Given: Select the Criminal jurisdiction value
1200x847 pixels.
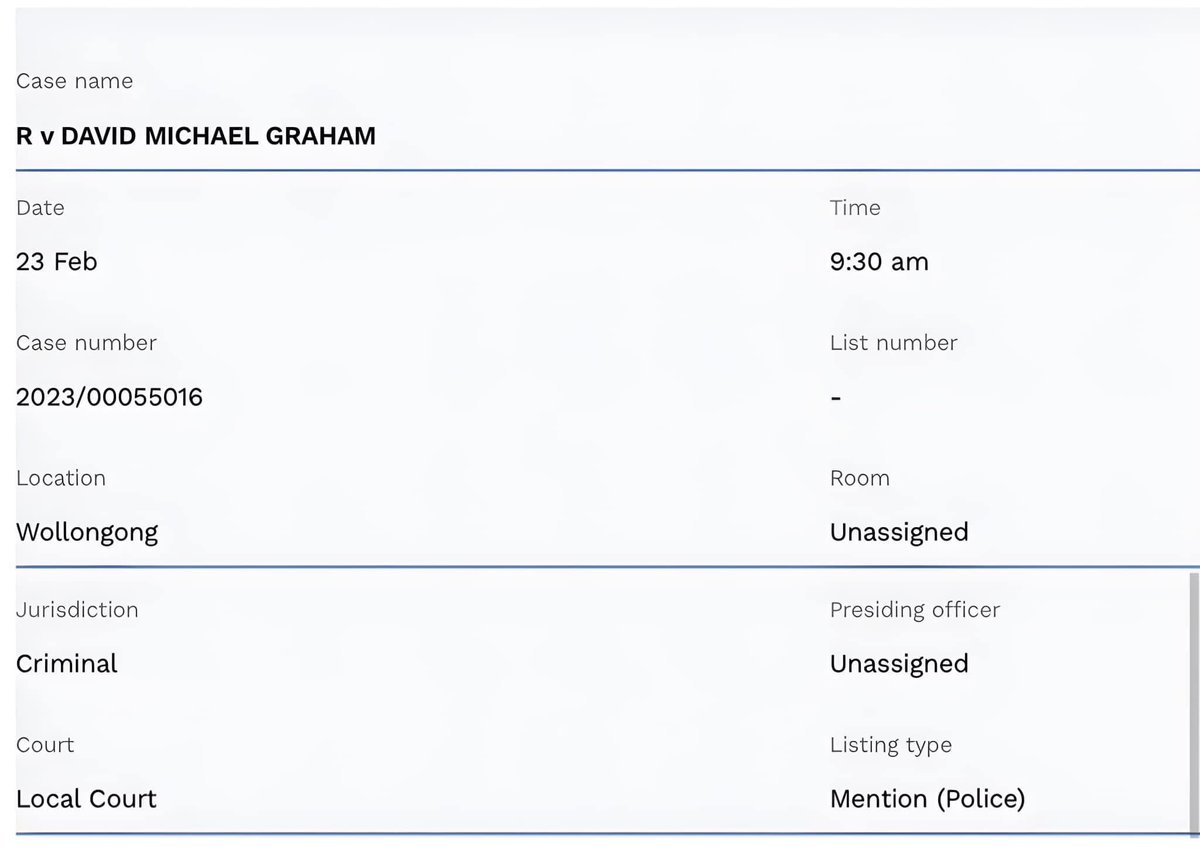Looking at the screenshot, I should tap(67, 664).
